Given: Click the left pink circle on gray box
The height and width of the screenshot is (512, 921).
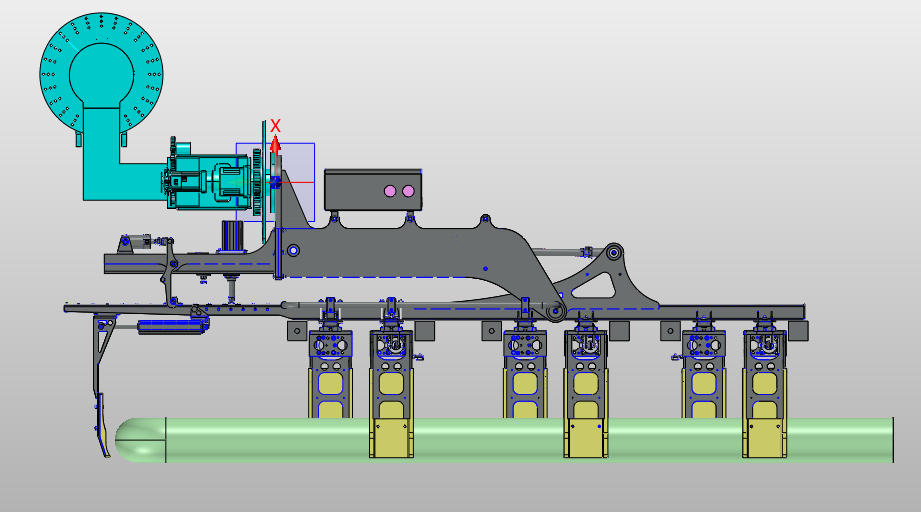Looking at the screenshot, I should point(390,191).
